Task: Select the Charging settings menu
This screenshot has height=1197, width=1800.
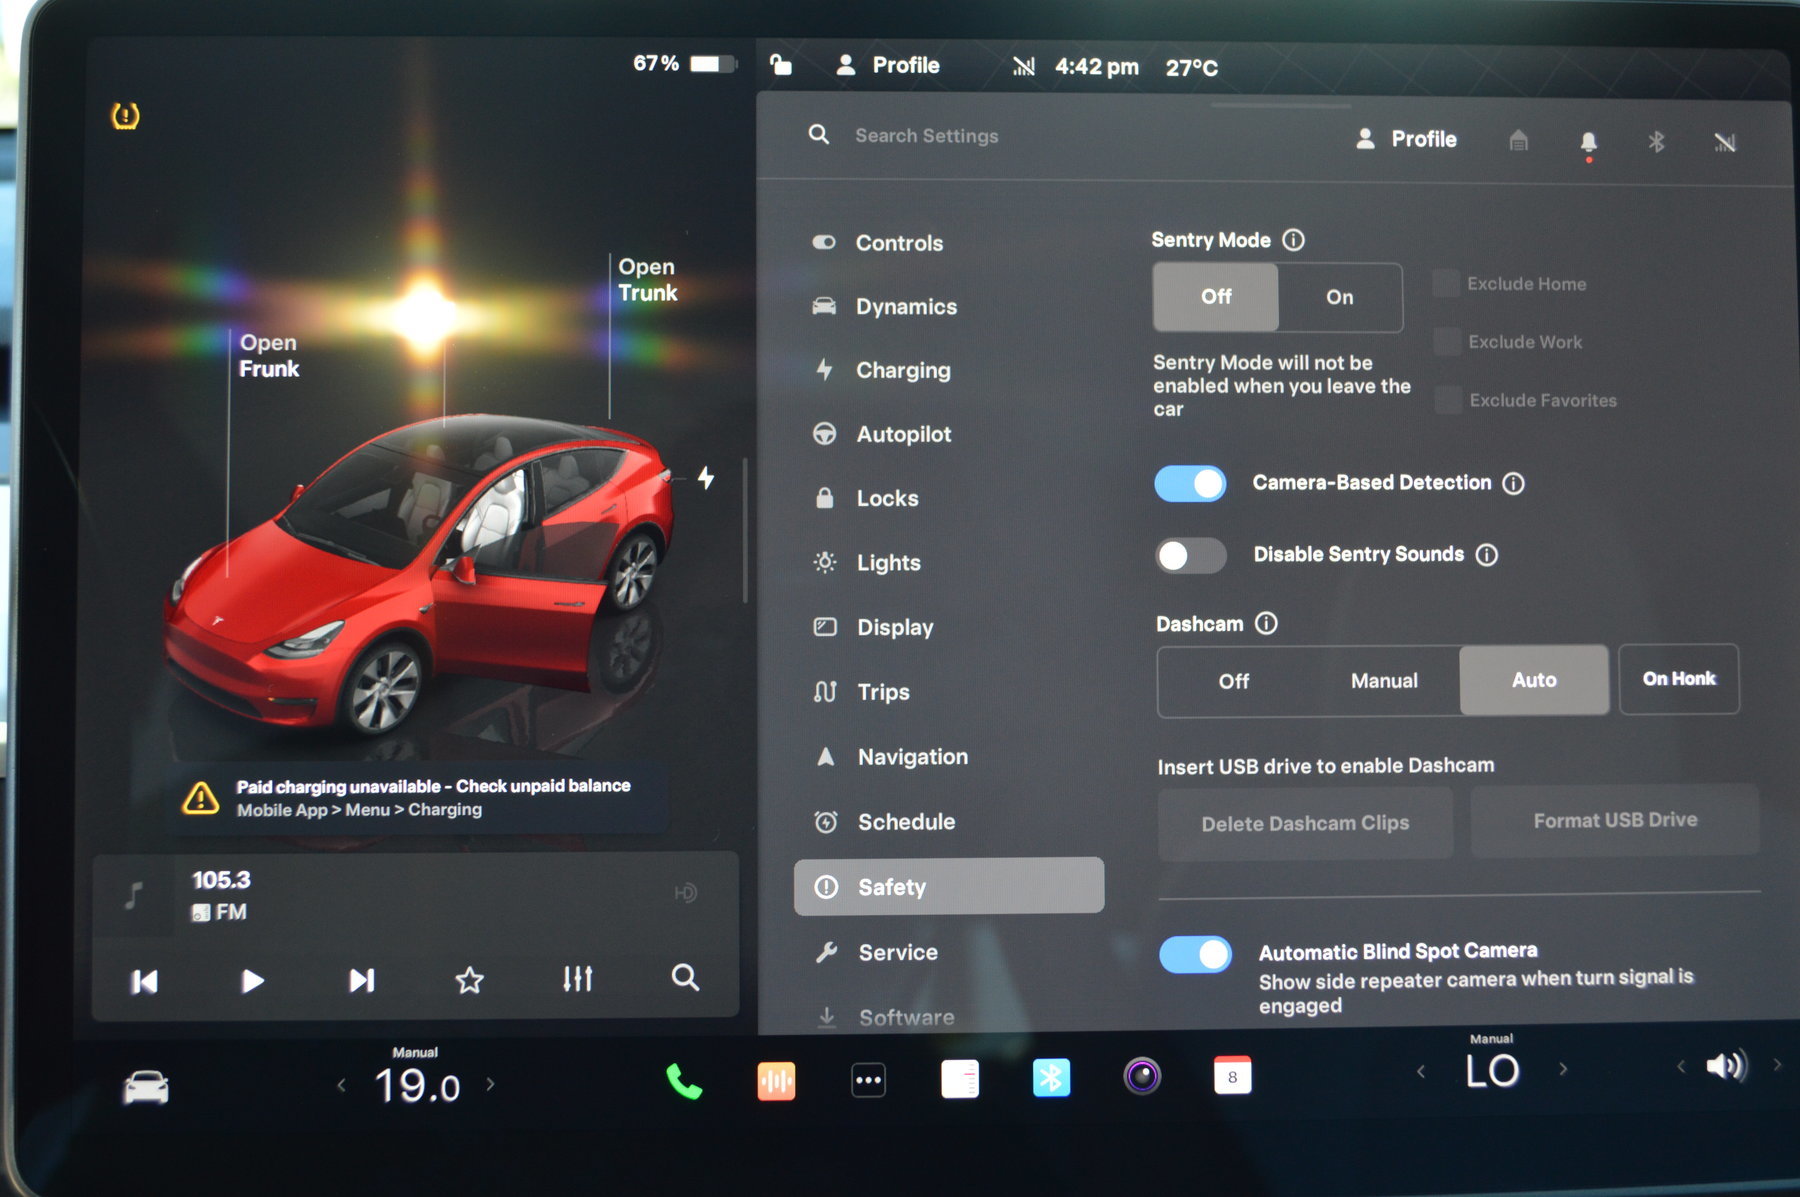Action: click(902, 370)
